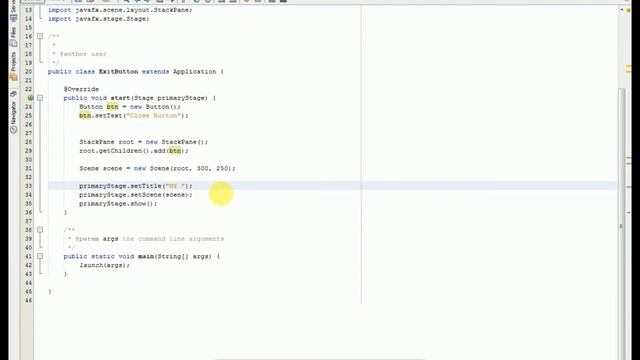640x360 pixels.
Task: Open the Files side panel tab
Action: coord(13,38)
